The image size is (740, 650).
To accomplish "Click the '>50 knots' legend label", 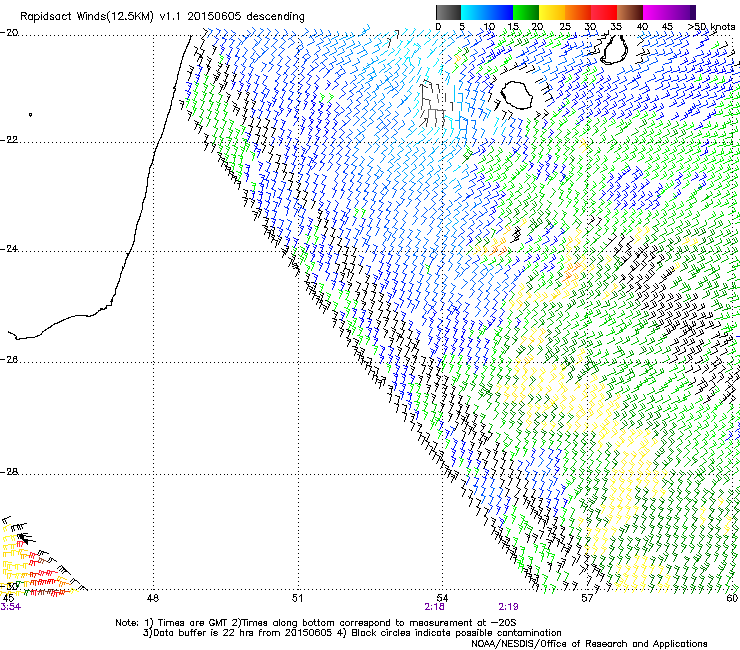I will pos(711,27).
